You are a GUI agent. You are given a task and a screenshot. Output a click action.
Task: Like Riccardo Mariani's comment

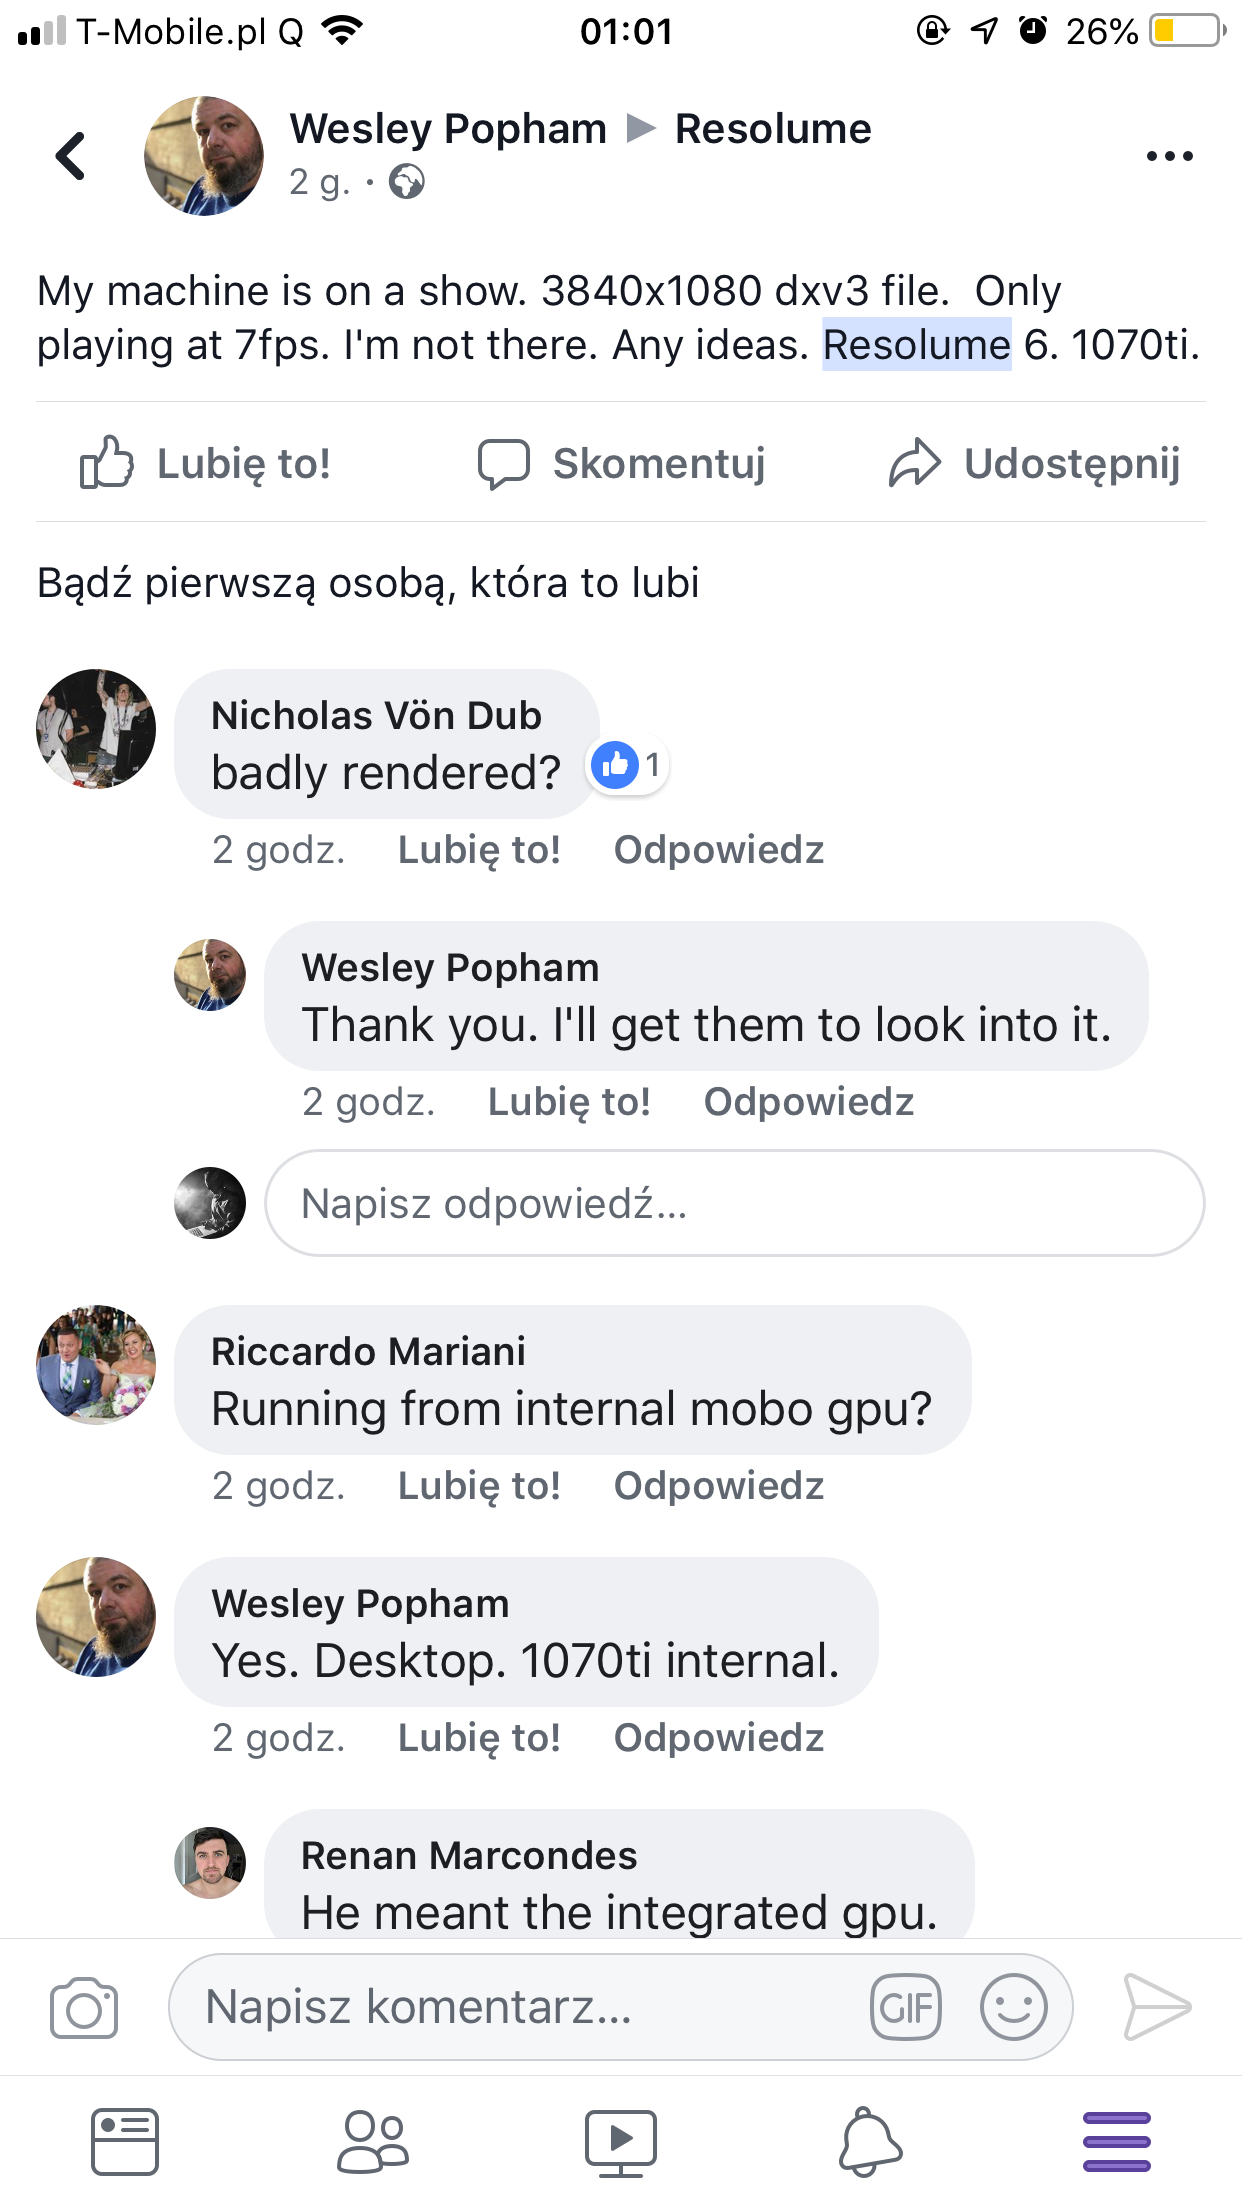[x=479, y=1486]
